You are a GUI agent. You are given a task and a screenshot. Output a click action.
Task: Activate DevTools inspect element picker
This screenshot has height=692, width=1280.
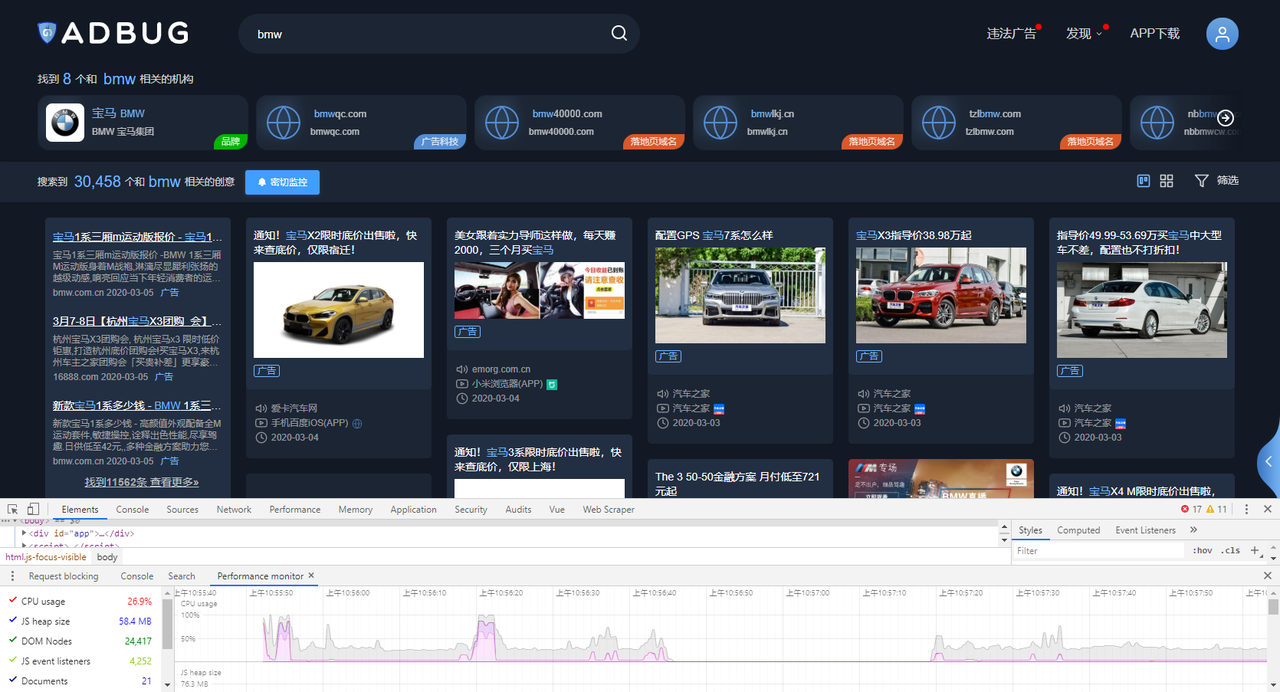(12, 509)
